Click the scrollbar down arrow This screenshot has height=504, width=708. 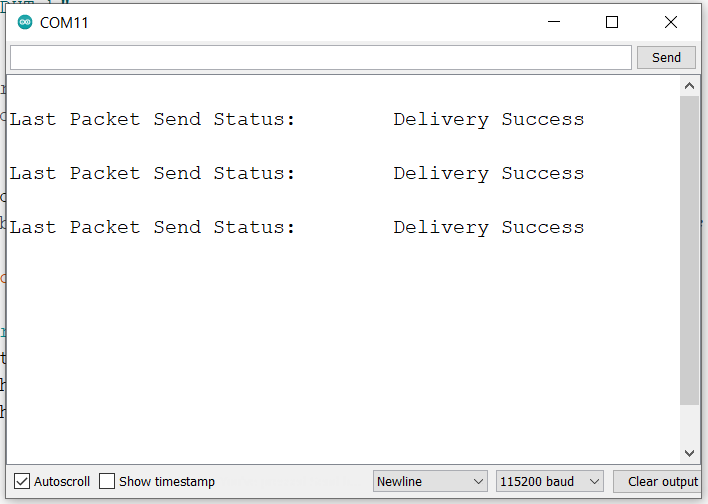point(689,453)
